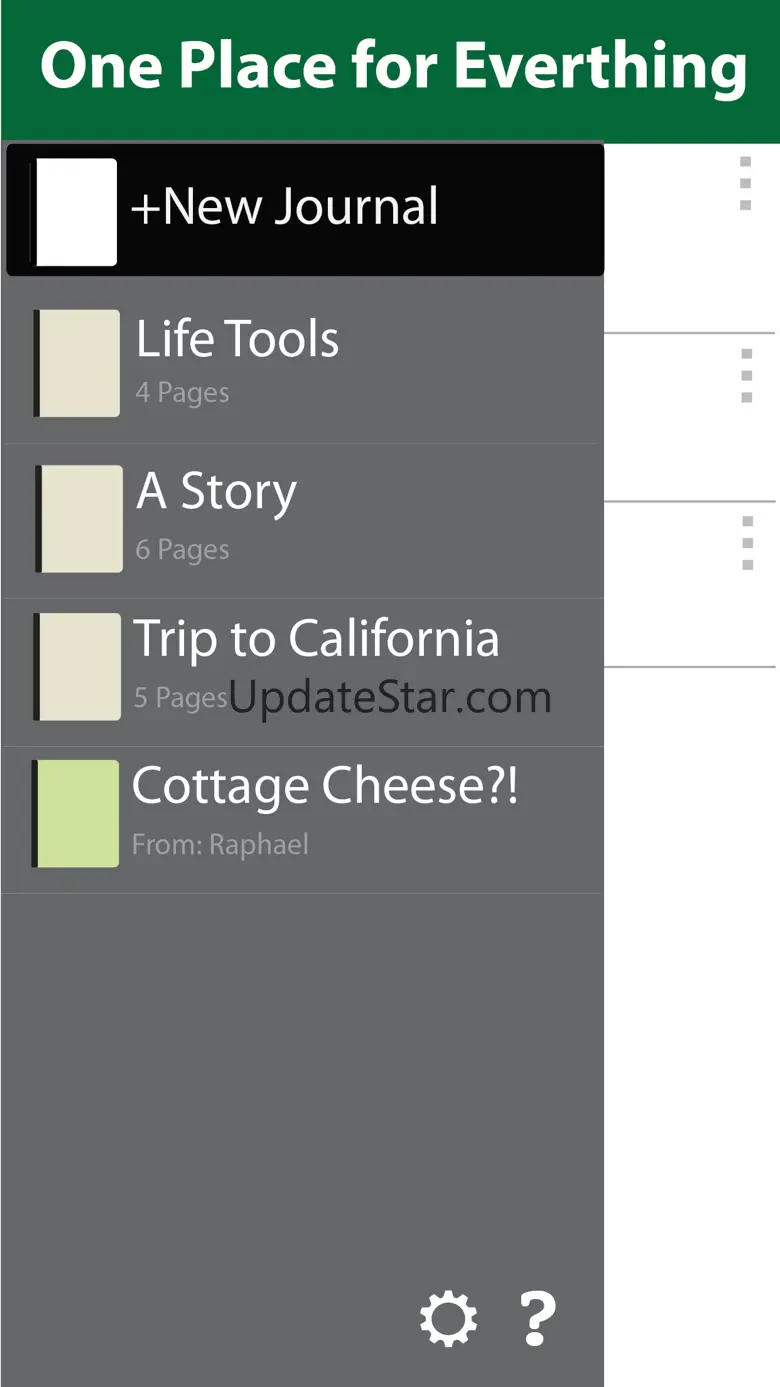The height and width of the screenshot is (1387, 780).
Task: Click the Trip to California journal cover
Action: click(x=77, y=667)
